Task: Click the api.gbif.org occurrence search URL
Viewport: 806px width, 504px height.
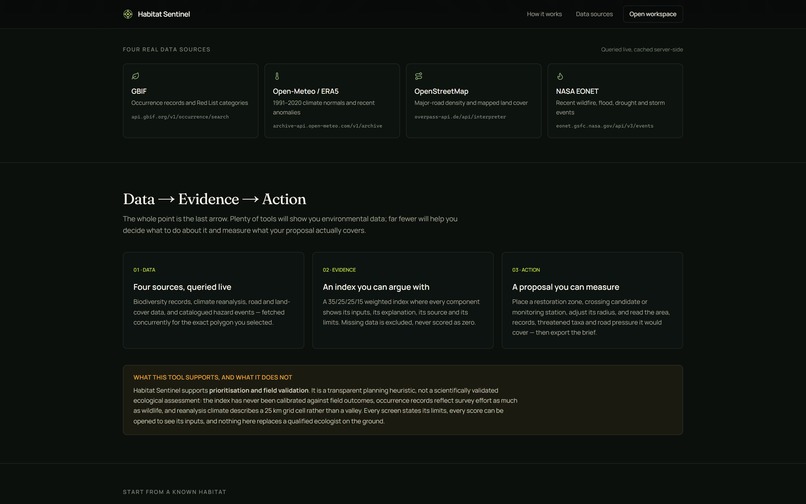Action: click(180, 117)
